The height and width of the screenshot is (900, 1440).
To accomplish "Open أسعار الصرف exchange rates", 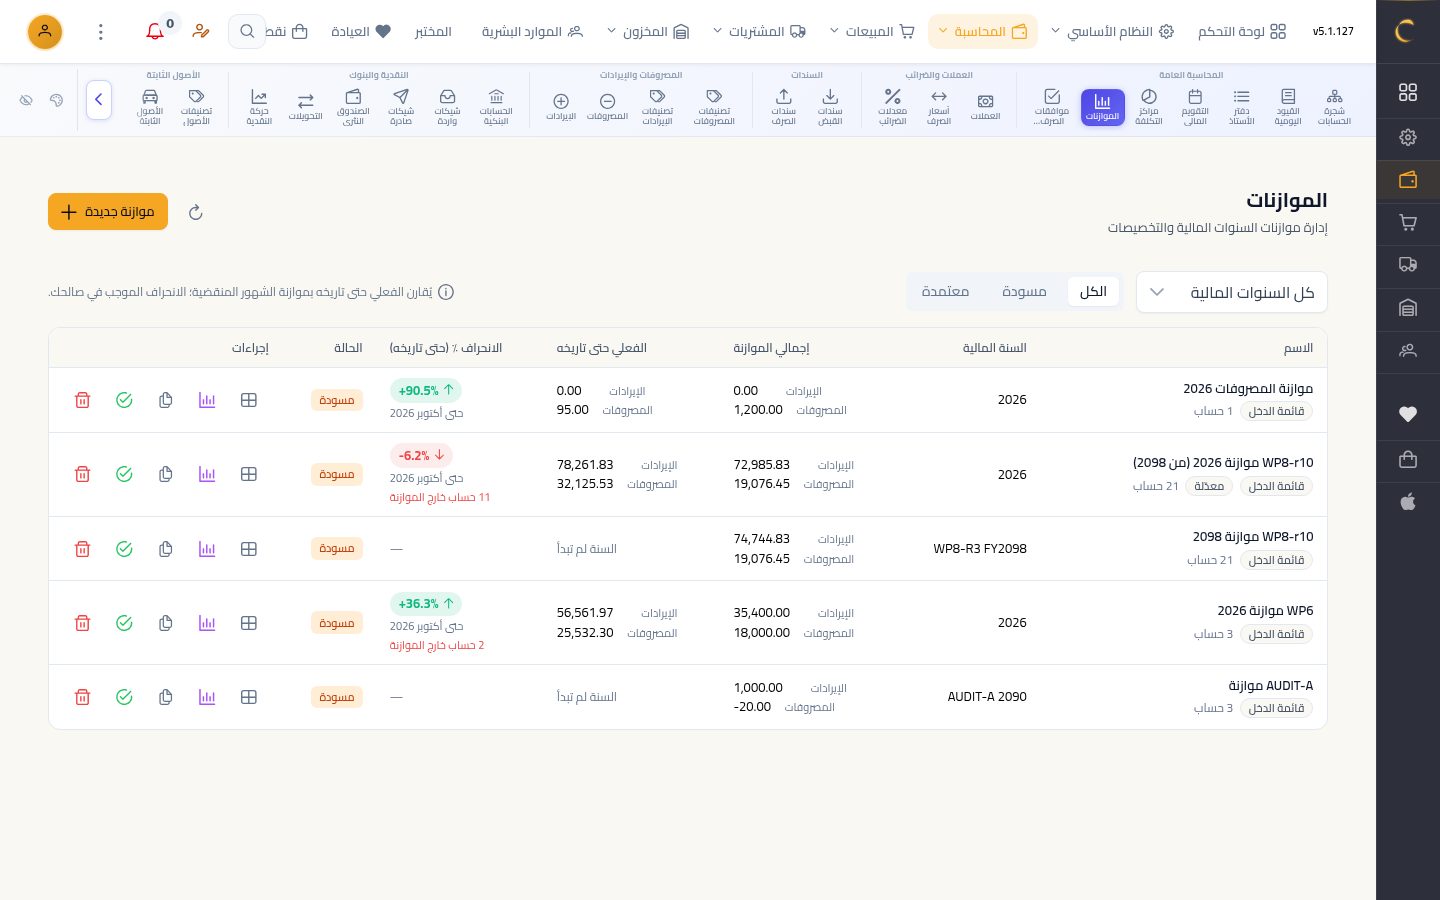I will pos(939,106).
